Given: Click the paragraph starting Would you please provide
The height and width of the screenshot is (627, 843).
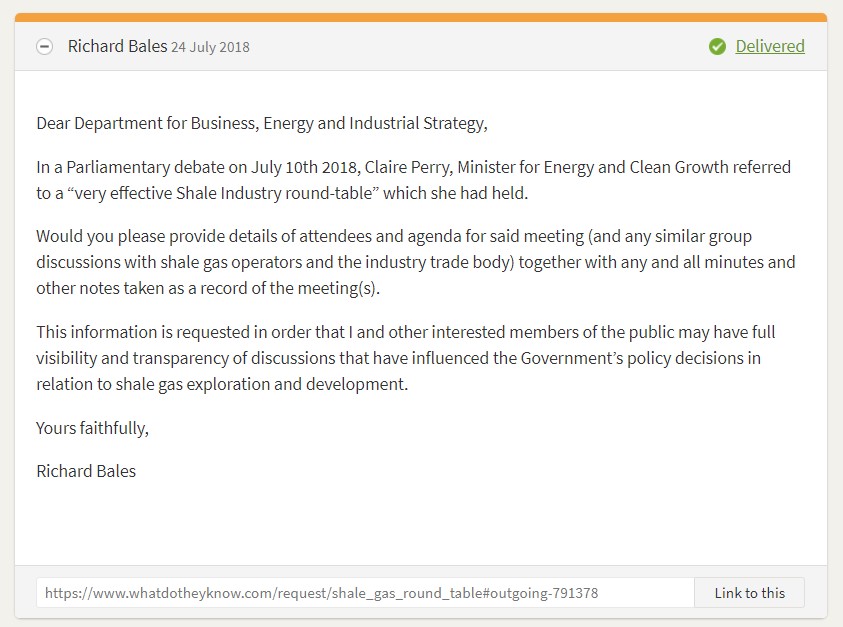Looking at the screenshot, I should click(x=415, y=262).
